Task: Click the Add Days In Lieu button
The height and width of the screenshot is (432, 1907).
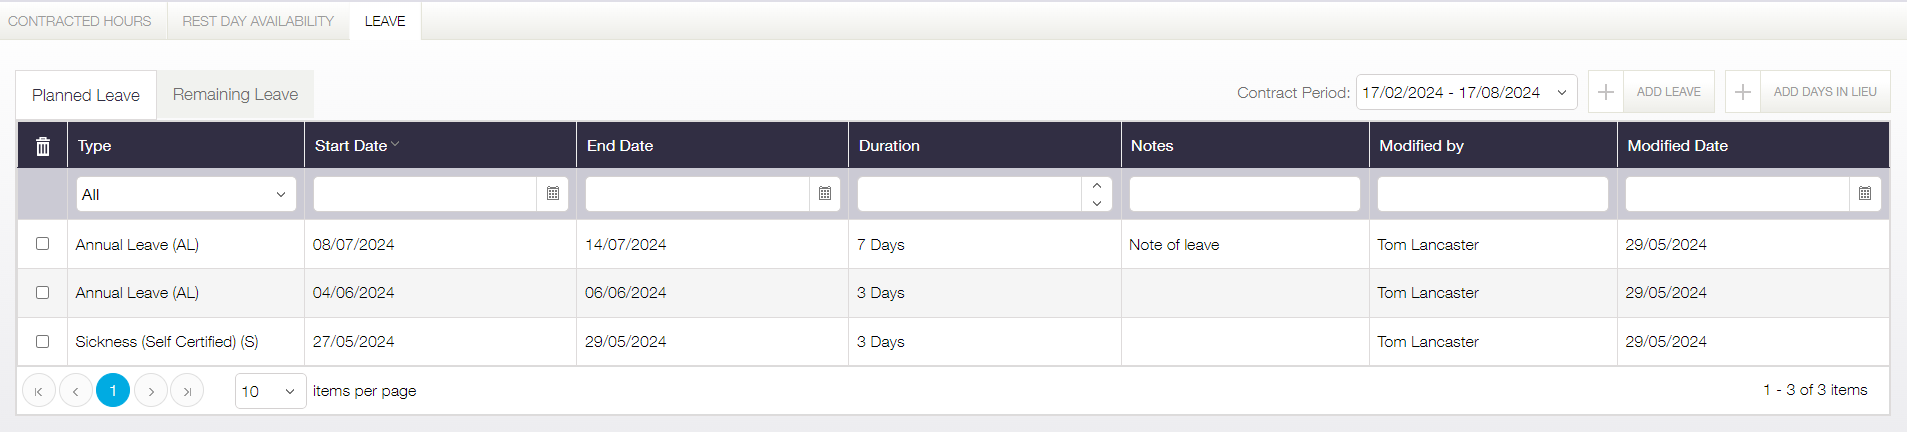Action: (1807, 92)
